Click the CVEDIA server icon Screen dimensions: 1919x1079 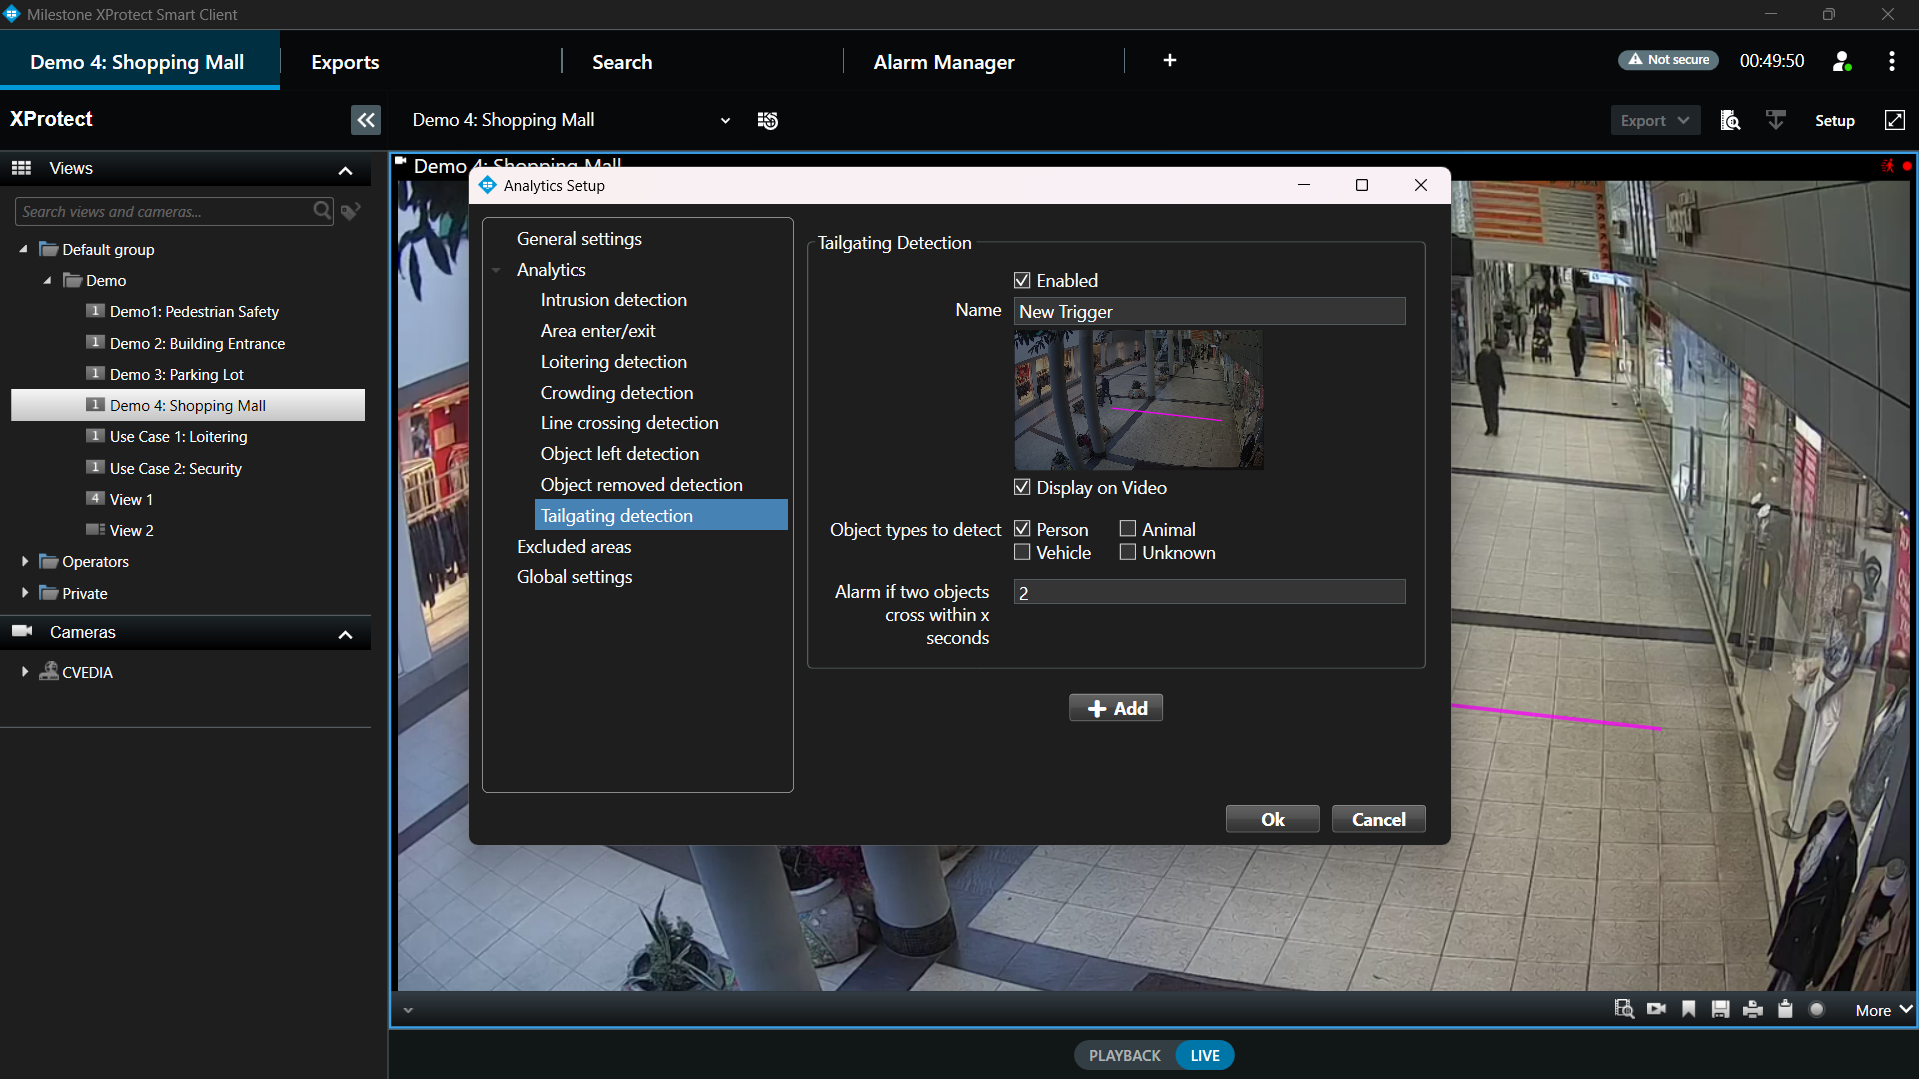coord(48,671)
